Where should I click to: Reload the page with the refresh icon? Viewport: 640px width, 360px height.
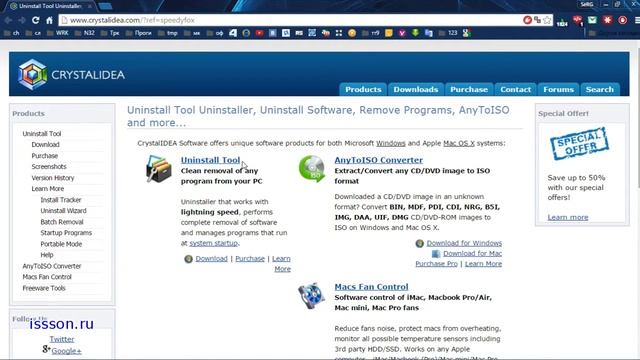(36, 20)
